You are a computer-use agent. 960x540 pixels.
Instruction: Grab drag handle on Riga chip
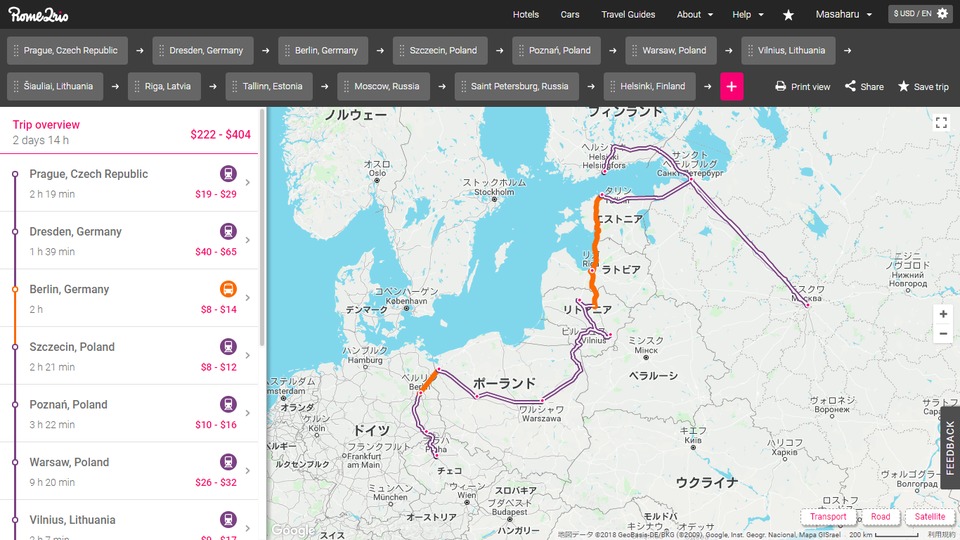(x=137, y=86)
